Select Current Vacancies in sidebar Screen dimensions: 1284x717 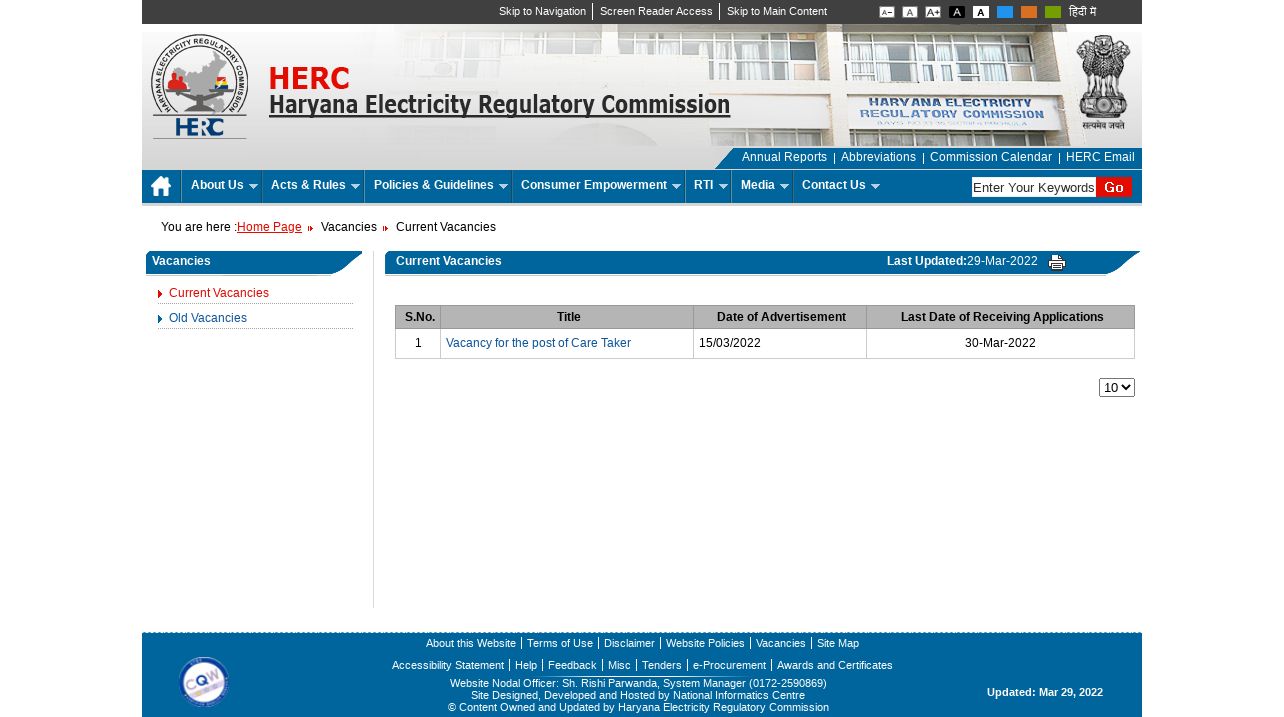[x=219, y=293]
